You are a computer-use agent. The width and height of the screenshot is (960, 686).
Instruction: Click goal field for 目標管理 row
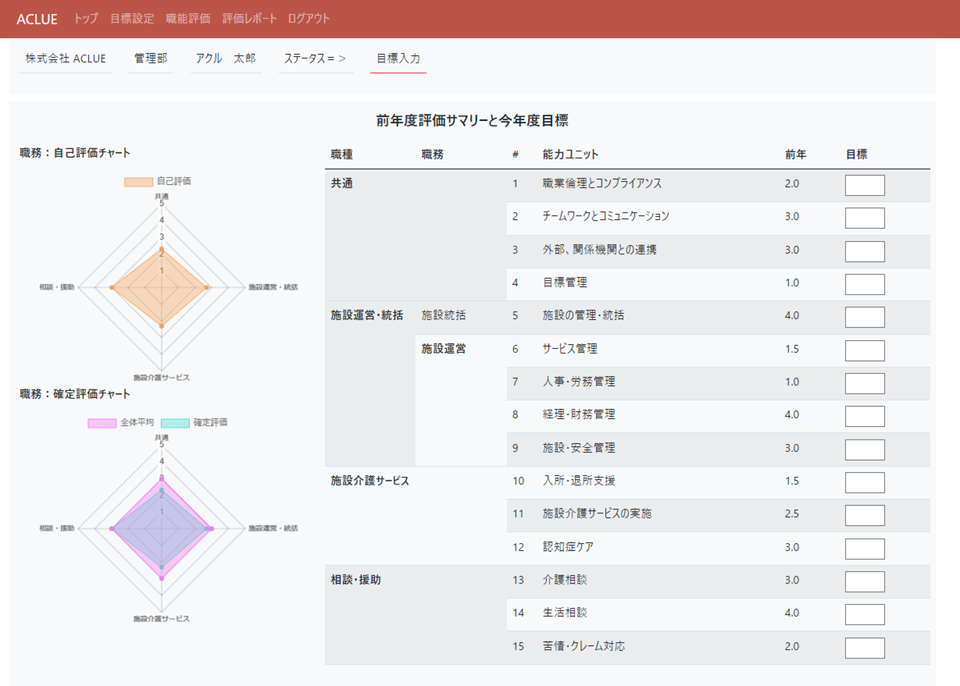[864, 284]
